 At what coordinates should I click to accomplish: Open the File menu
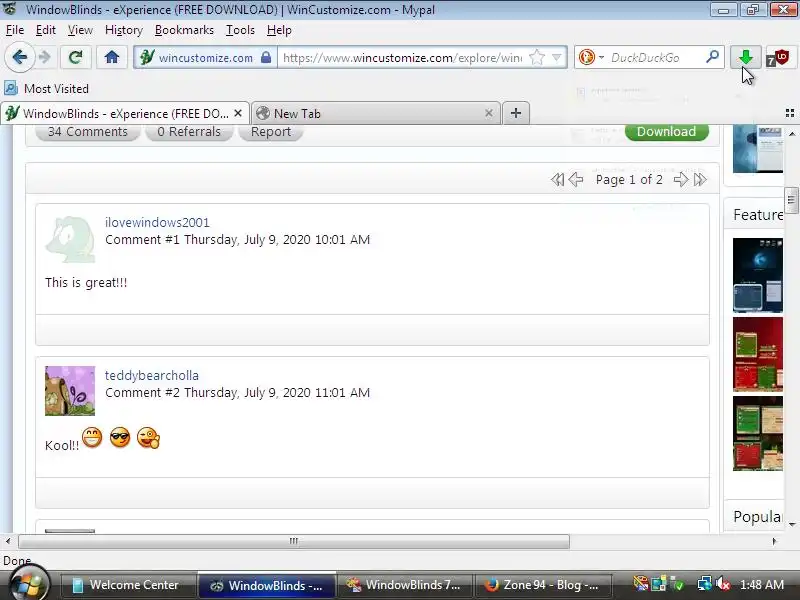point(15,30)
